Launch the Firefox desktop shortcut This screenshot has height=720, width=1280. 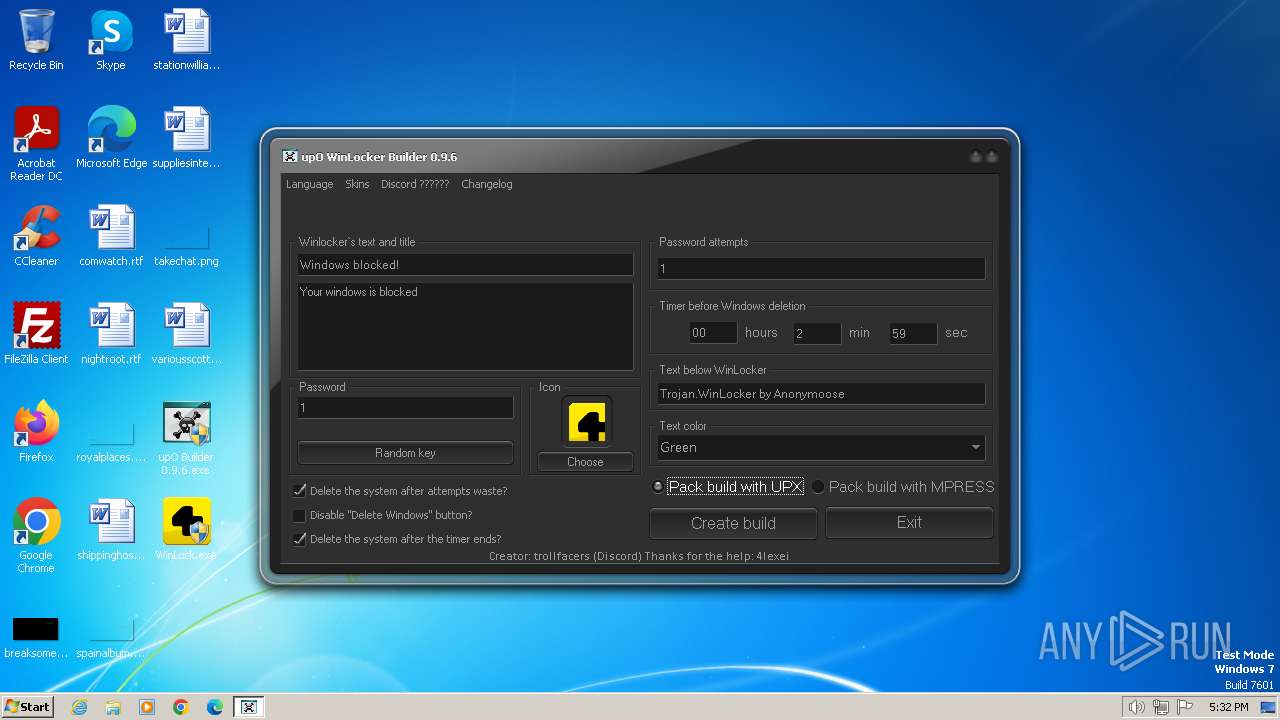pyautogui.click(x=36, y=432)
